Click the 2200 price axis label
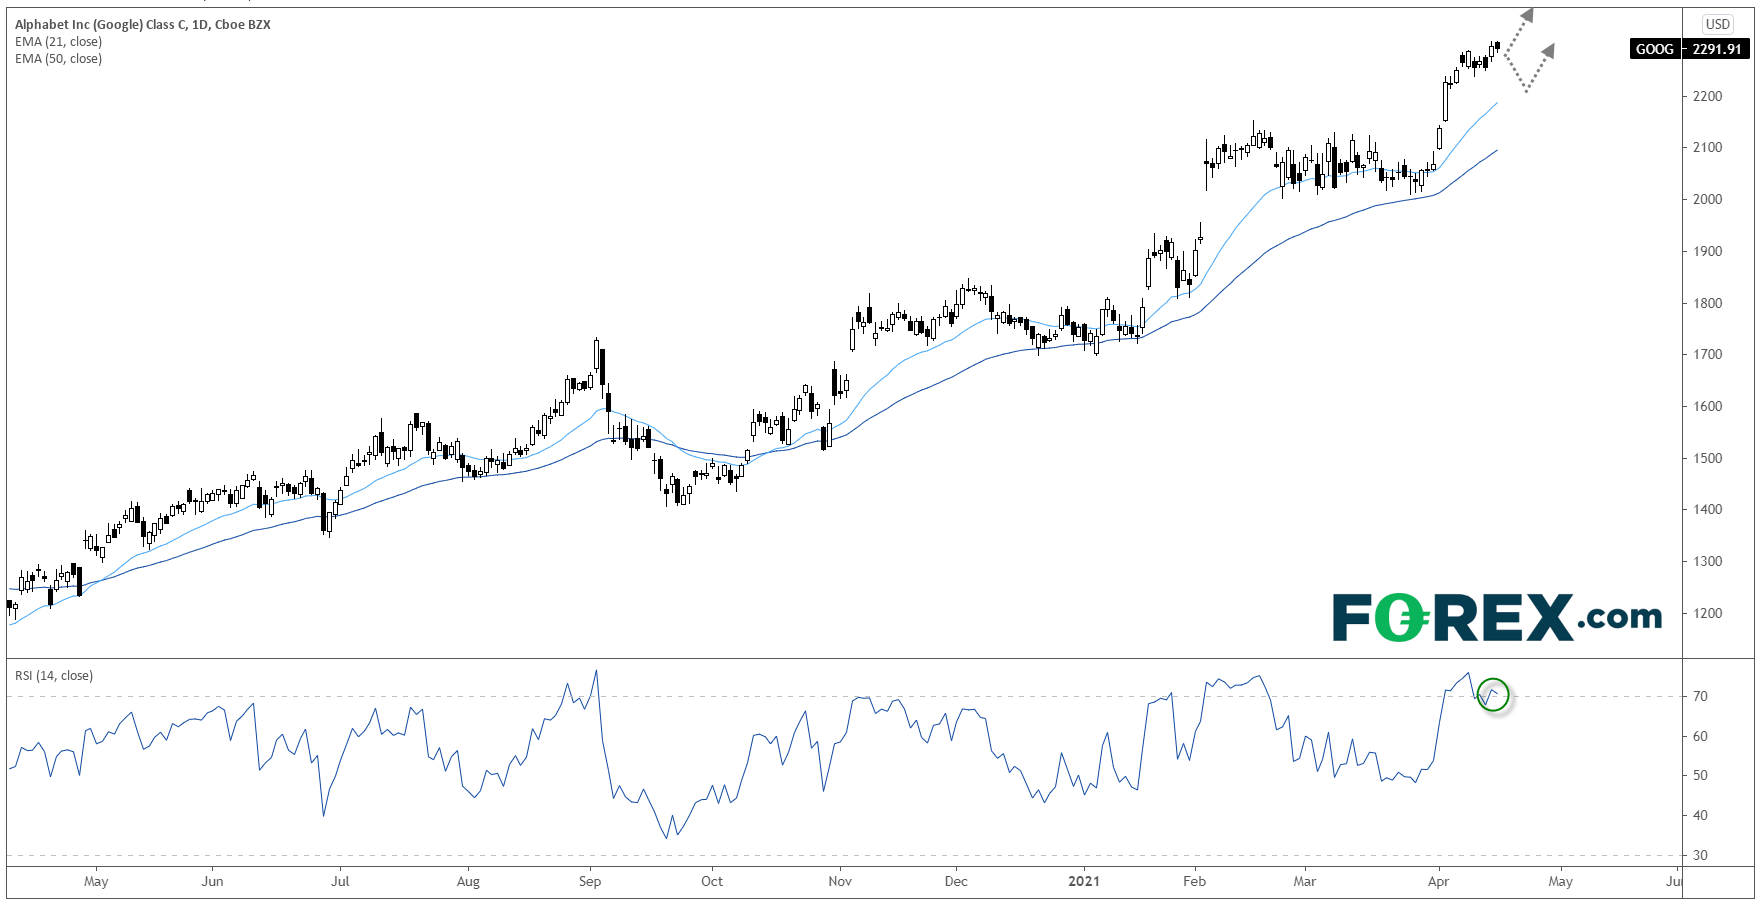Screen dimensions: 1761x905 point(1708,96)
